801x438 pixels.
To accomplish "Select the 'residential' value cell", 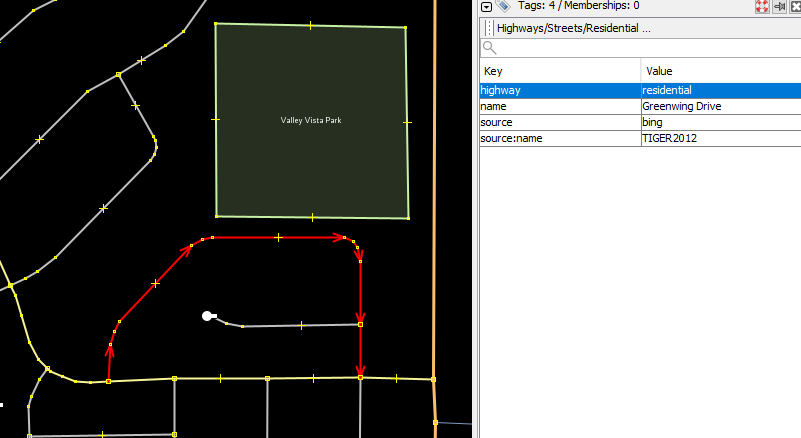I will click(x=721, y=90).
